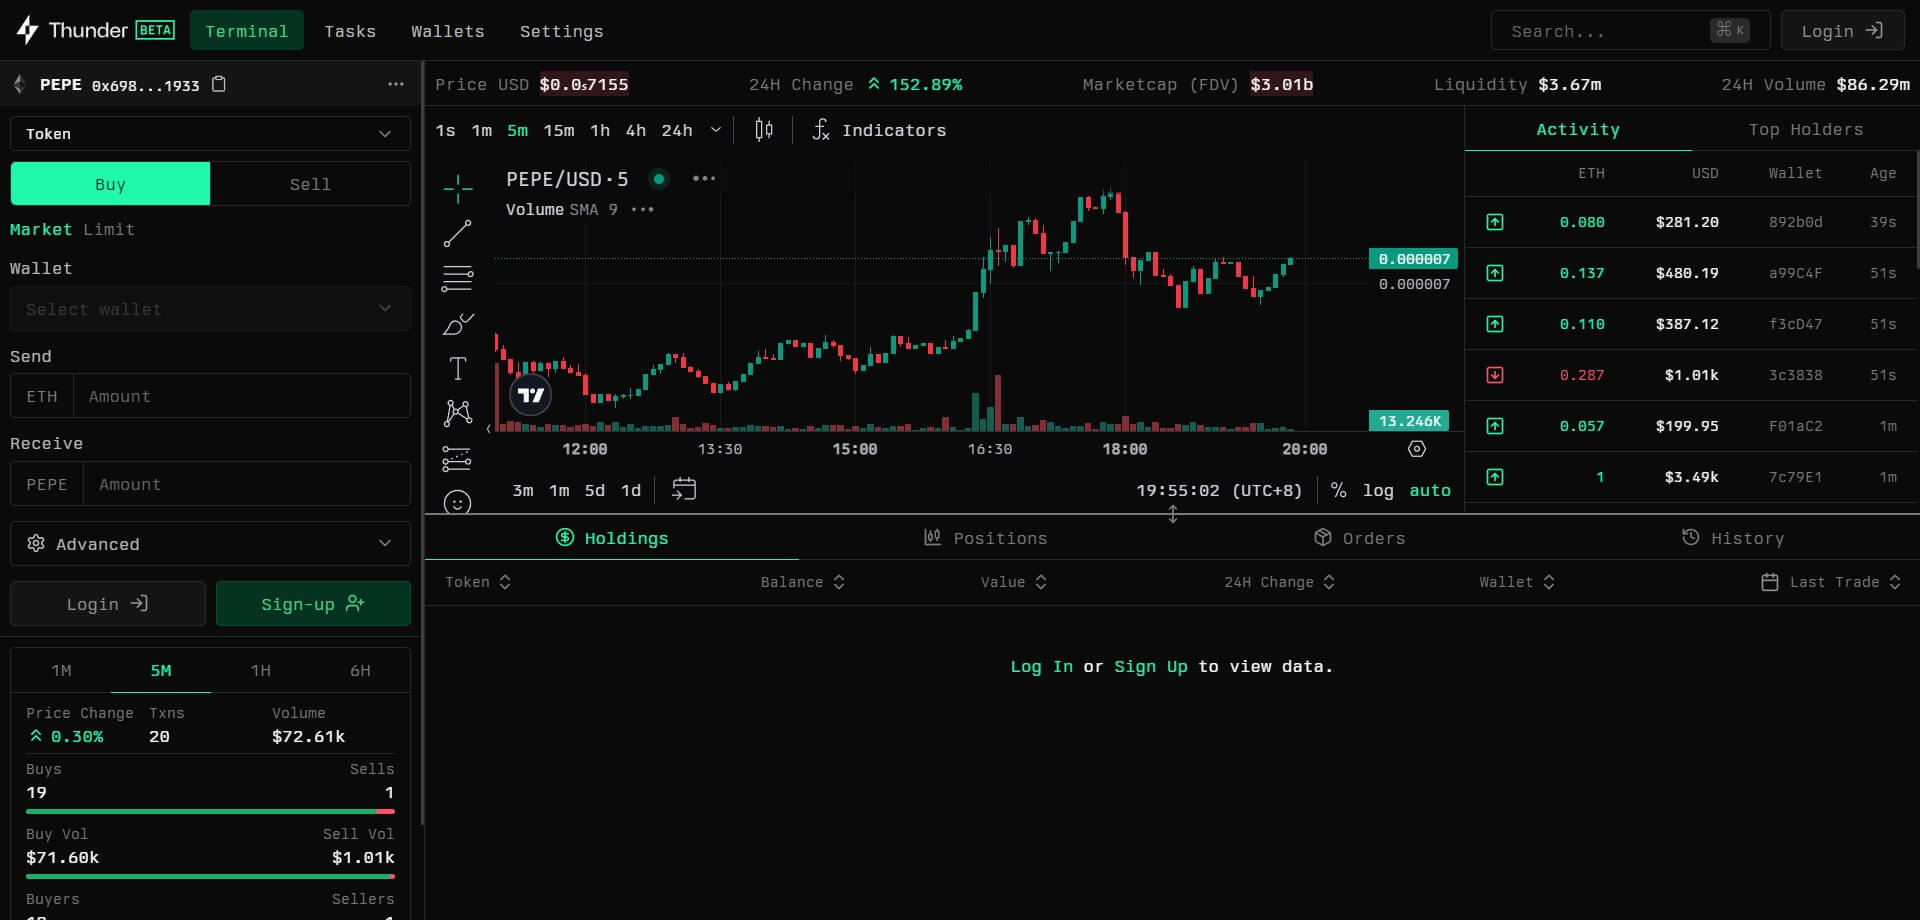This screenshot has height=920, width=1920.
Task: Click the Sign Up link
Action: point(1151,667)
